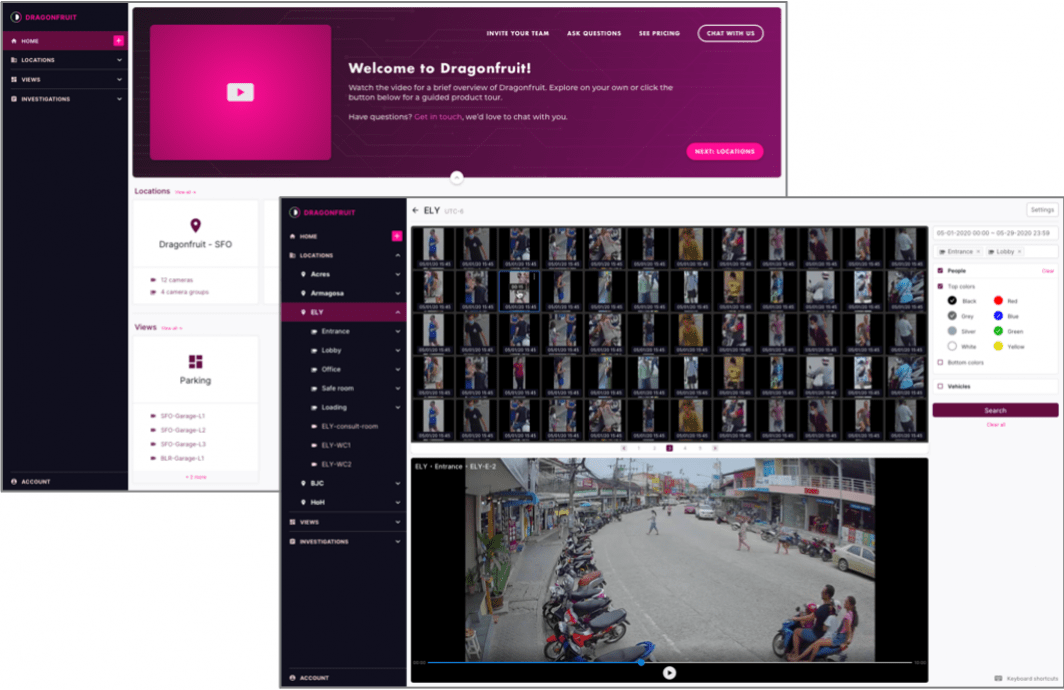1064x690 pixels.
Task: Remove the Lobby filter chip with its x
Action: point(1019,252)
